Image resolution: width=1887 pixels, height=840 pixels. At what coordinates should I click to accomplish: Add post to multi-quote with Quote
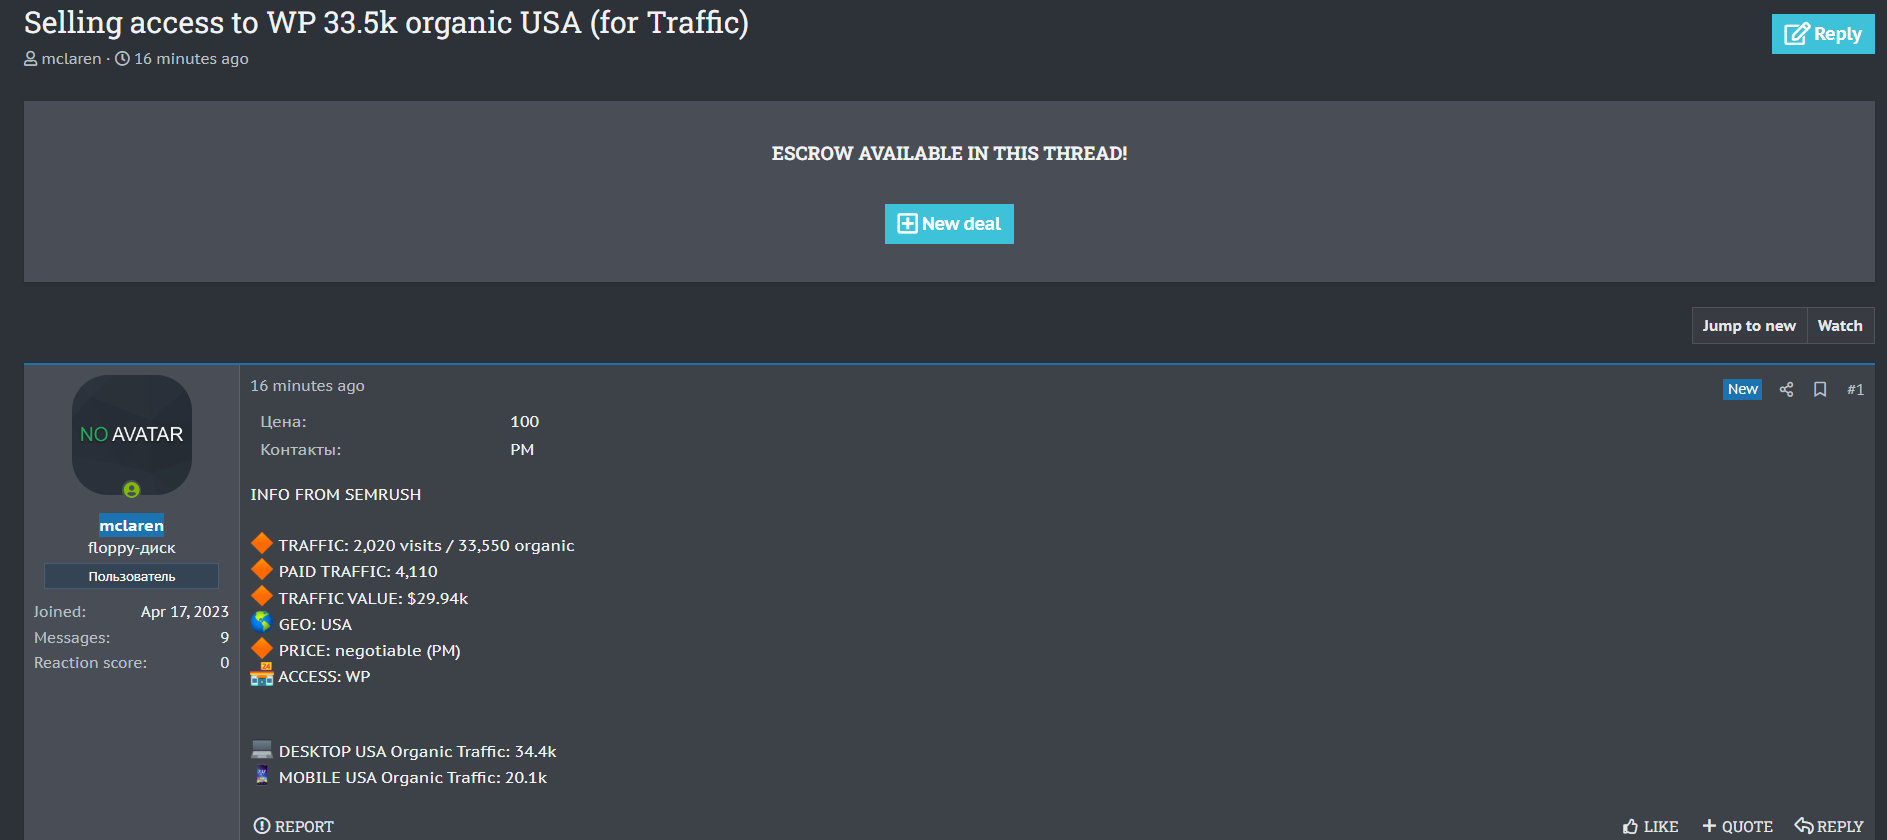pos(1738,826)
